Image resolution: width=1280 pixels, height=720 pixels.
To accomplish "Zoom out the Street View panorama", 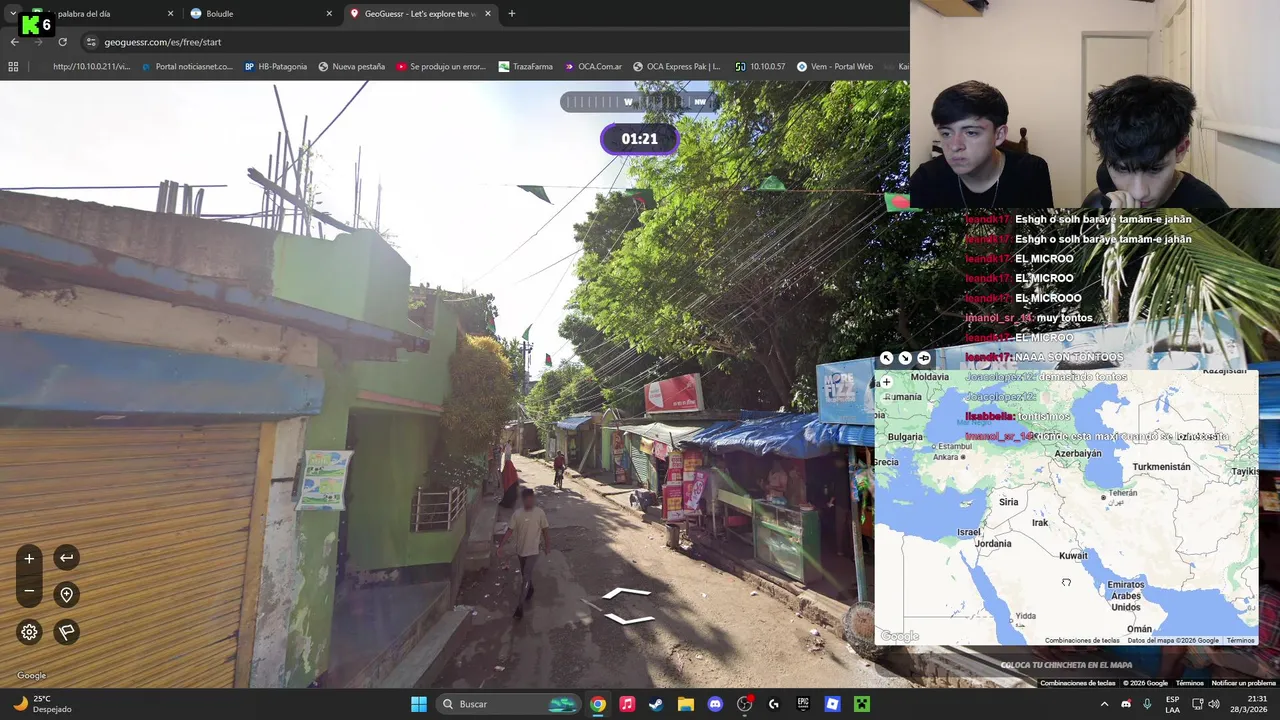I will [x=29, y=591].
